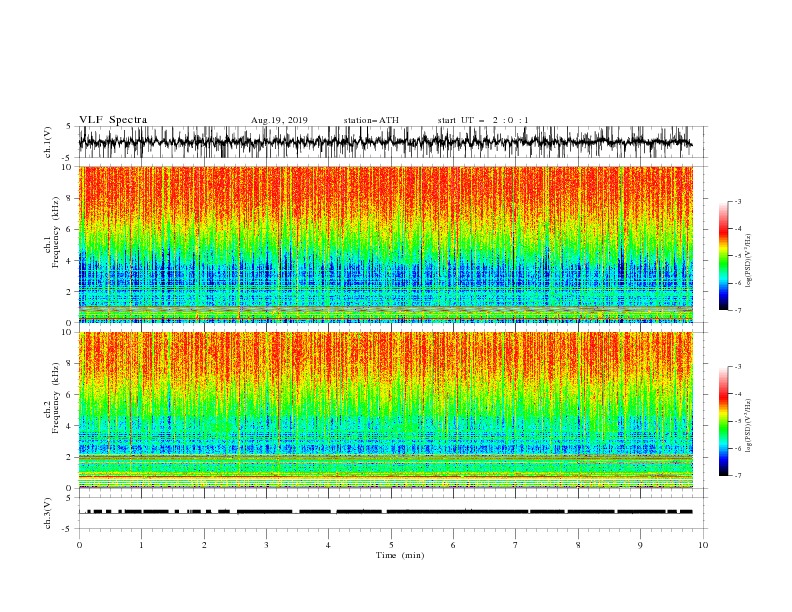Click the "ch.1(V)" axis label

(48, 142)
